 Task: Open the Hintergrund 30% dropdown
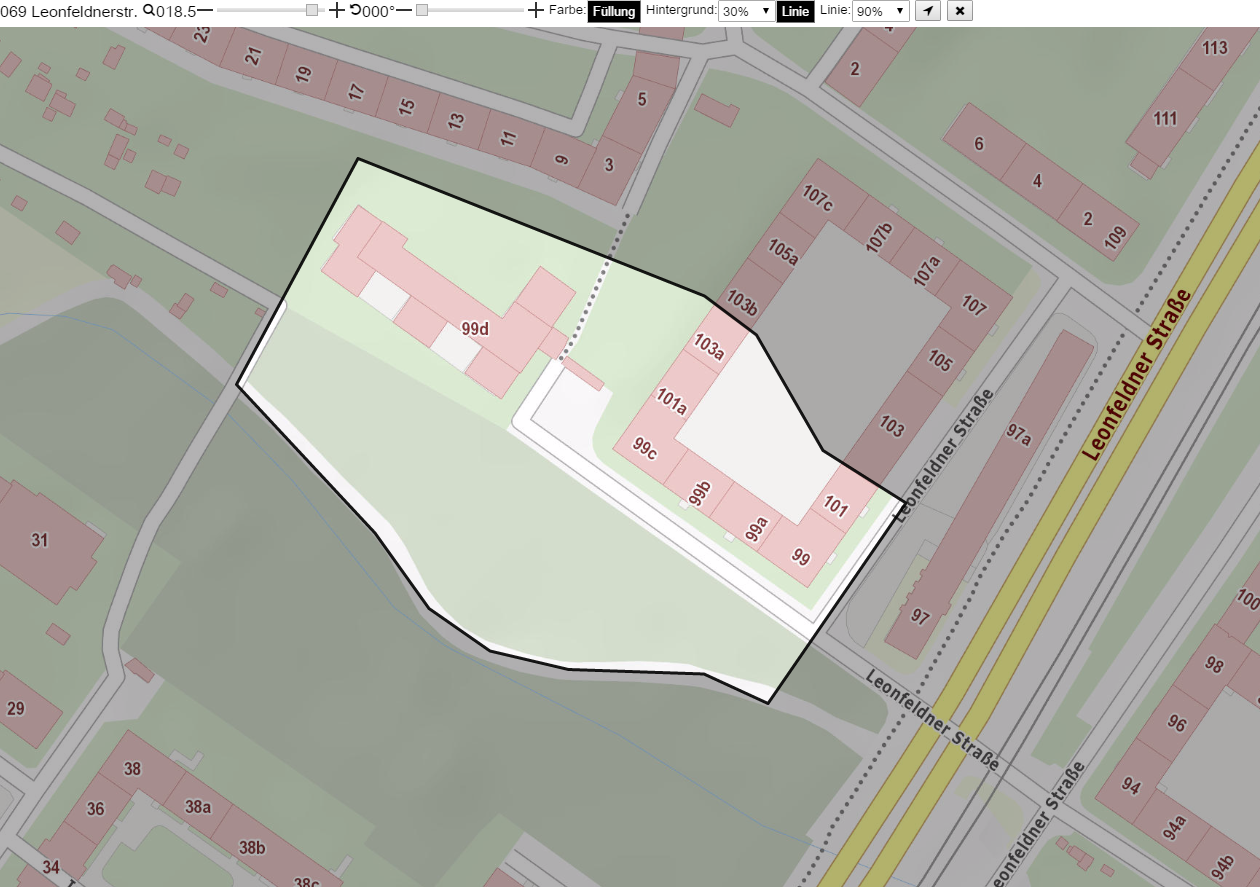click(x=746, y=11)
